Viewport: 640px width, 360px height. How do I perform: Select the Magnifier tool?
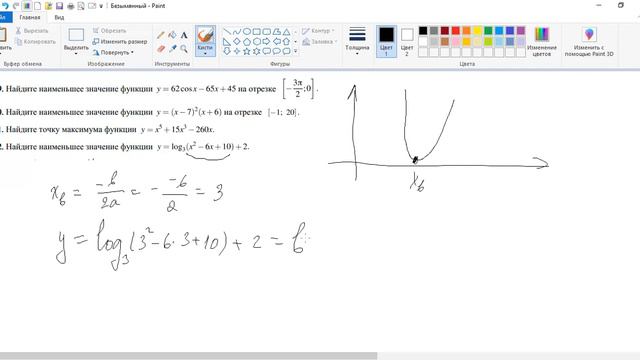pyautogui.click(x=184, y=49)
